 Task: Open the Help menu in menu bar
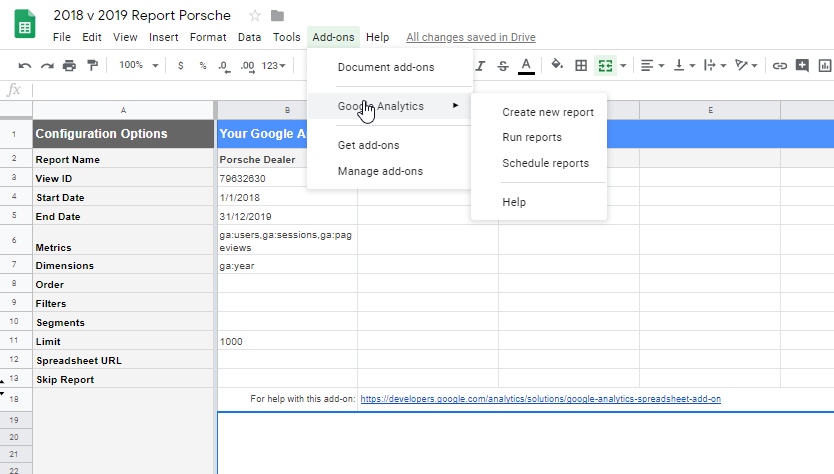tap(377, 37)
